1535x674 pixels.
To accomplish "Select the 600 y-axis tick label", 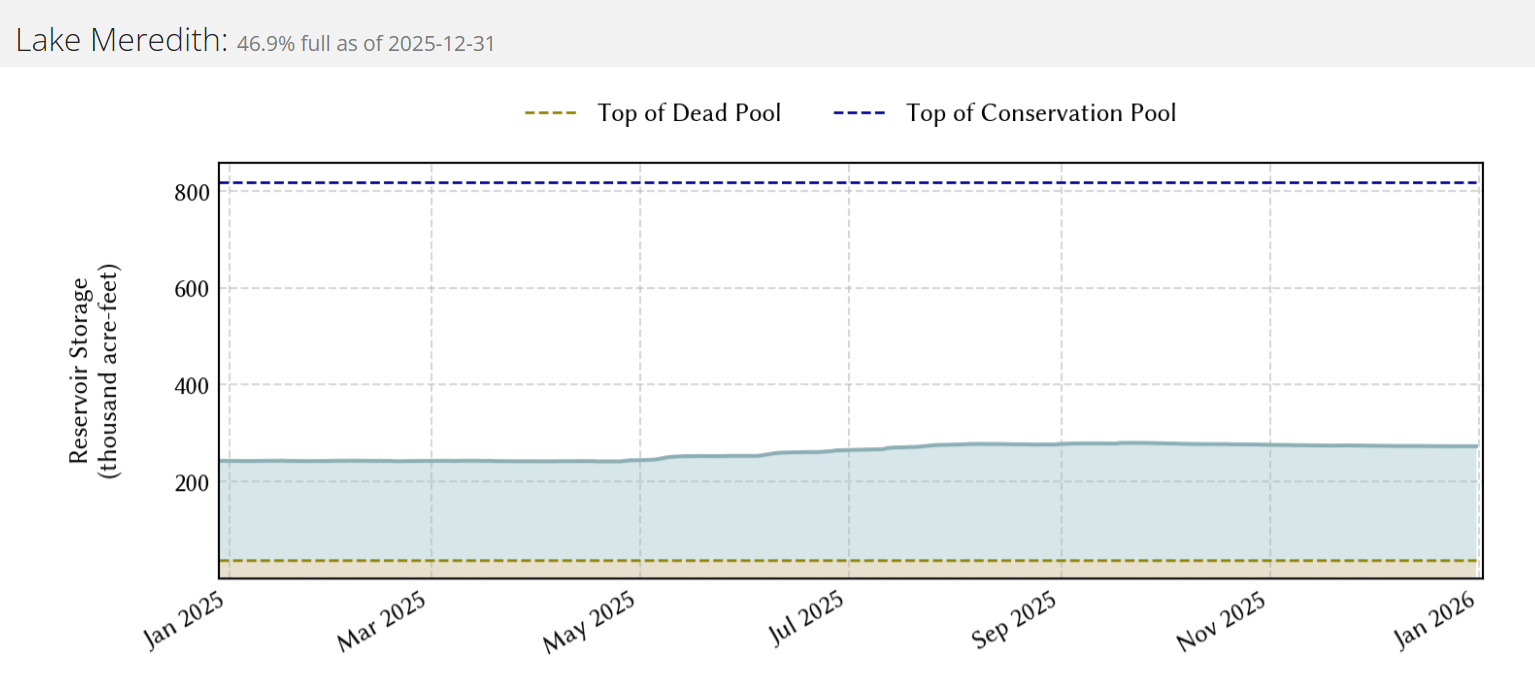I will (190, 289).
